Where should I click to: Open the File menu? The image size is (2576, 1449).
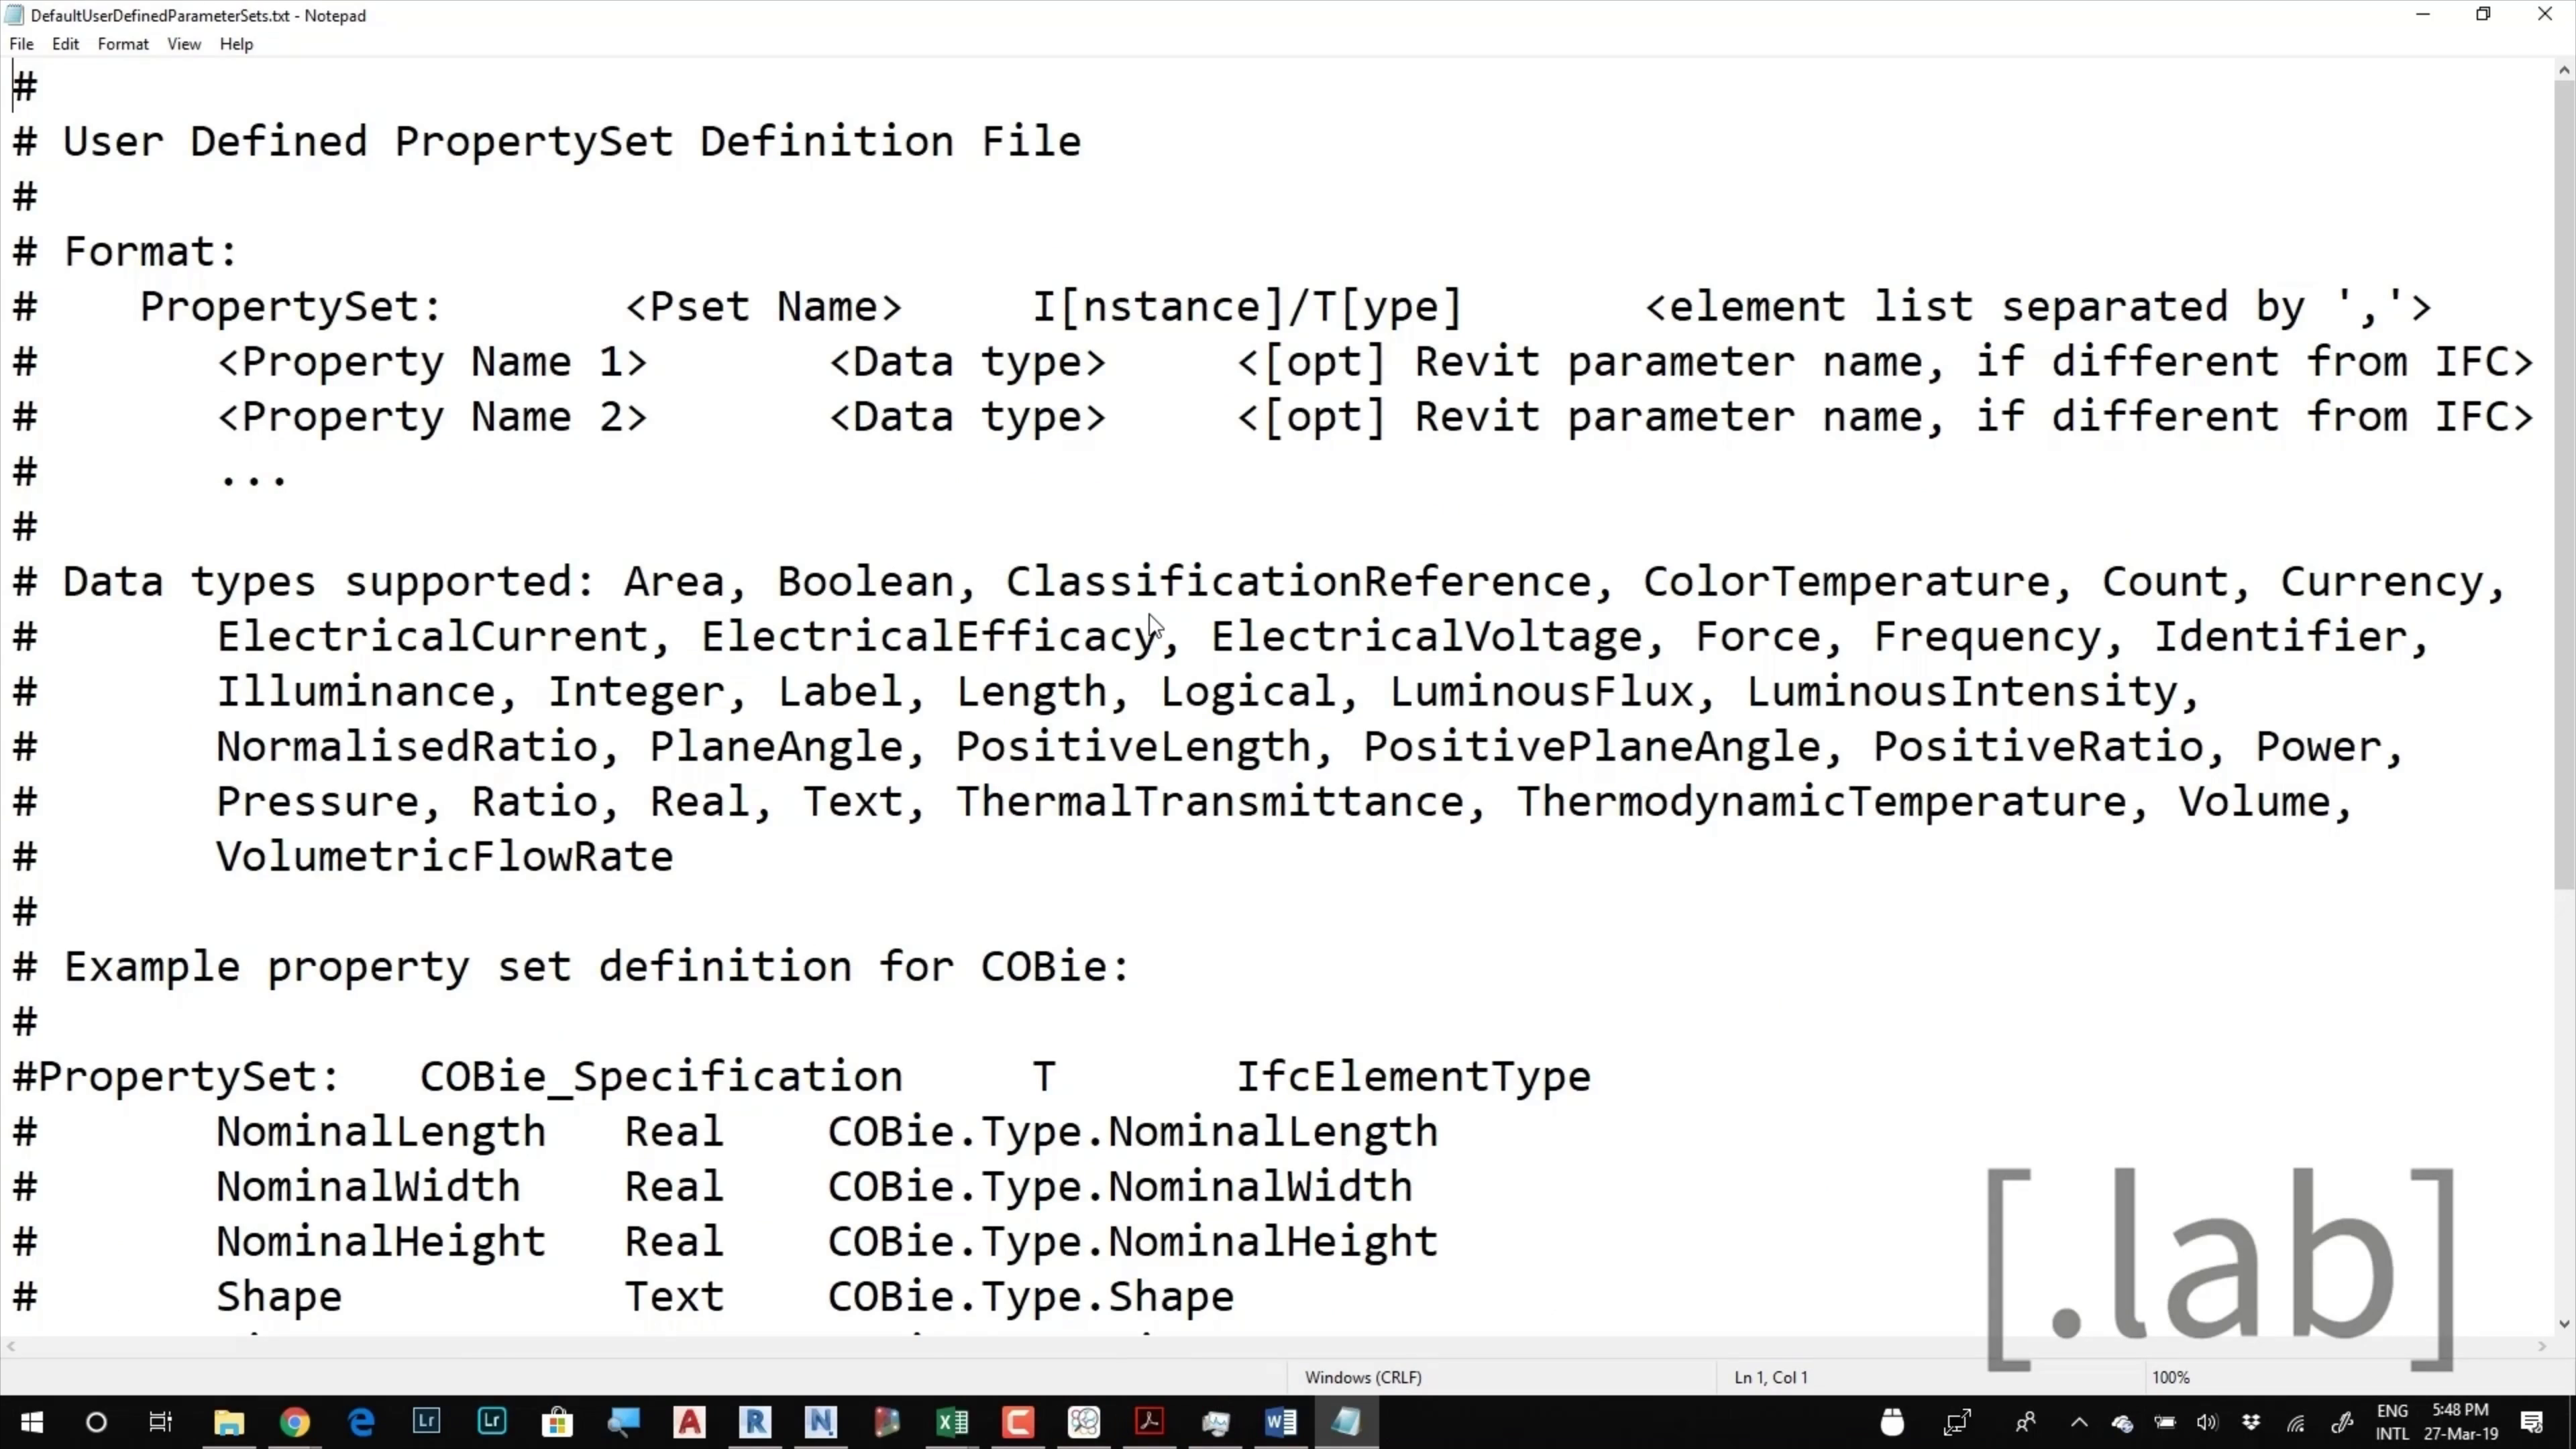point(21,44)
